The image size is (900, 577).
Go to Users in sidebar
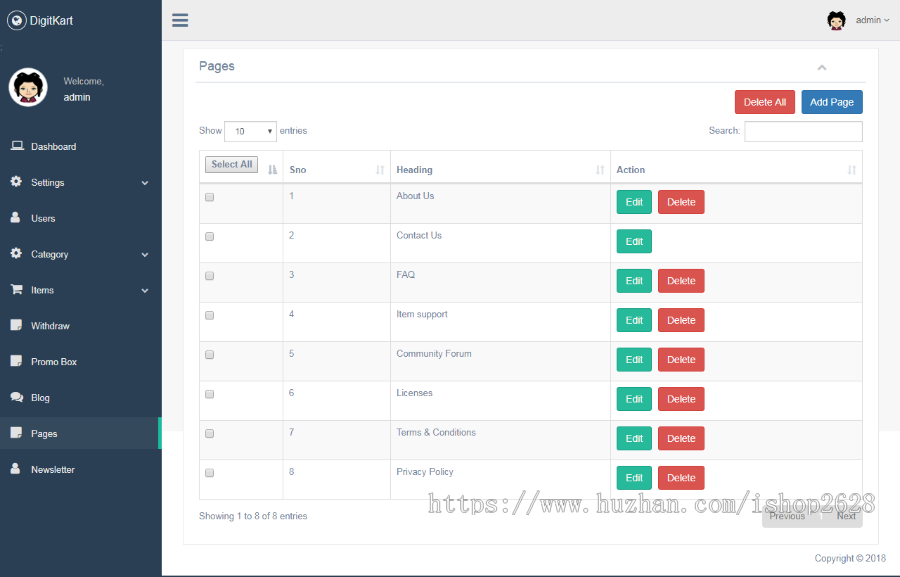(80, 218)
